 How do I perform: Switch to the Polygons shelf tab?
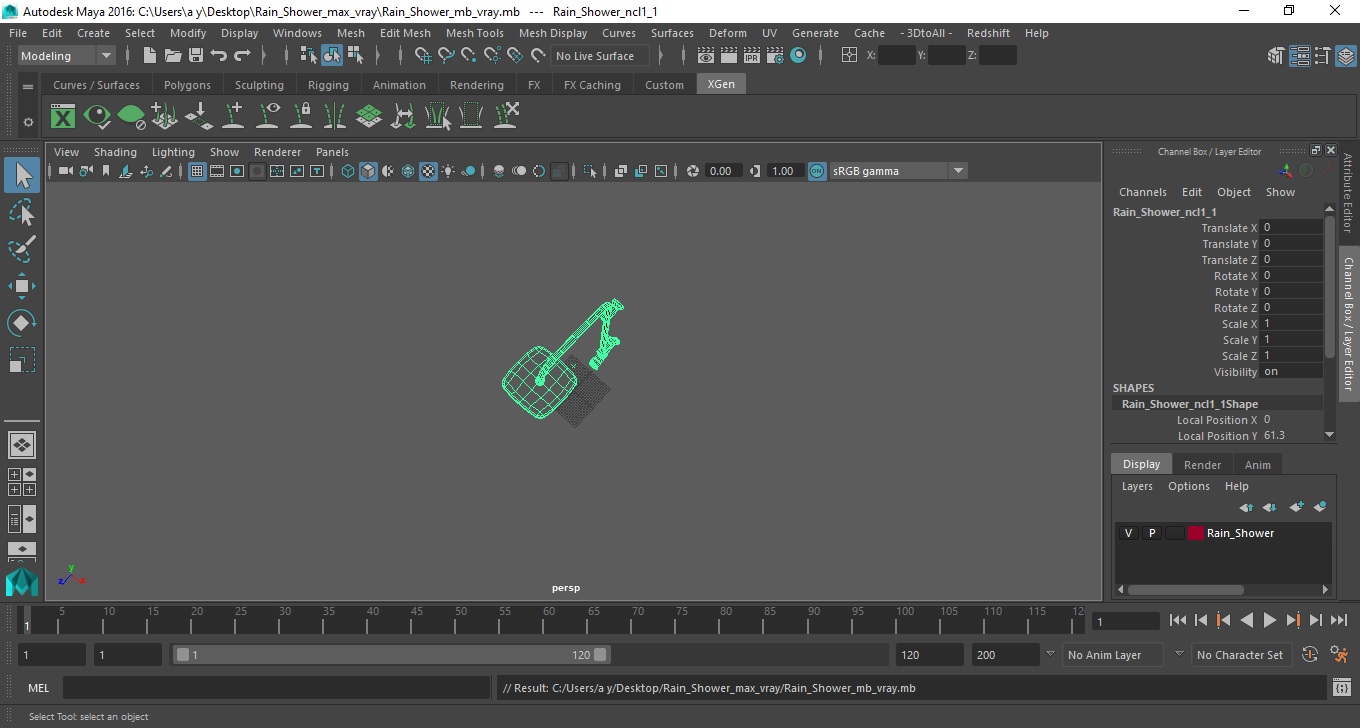[187, 85]
